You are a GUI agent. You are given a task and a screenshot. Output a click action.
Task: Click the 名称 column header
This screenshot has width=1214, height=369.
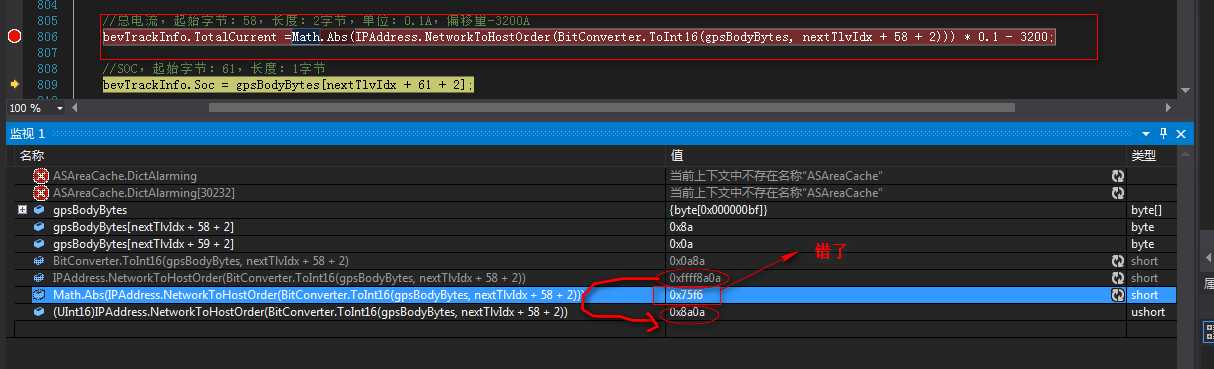click(32, 155)
